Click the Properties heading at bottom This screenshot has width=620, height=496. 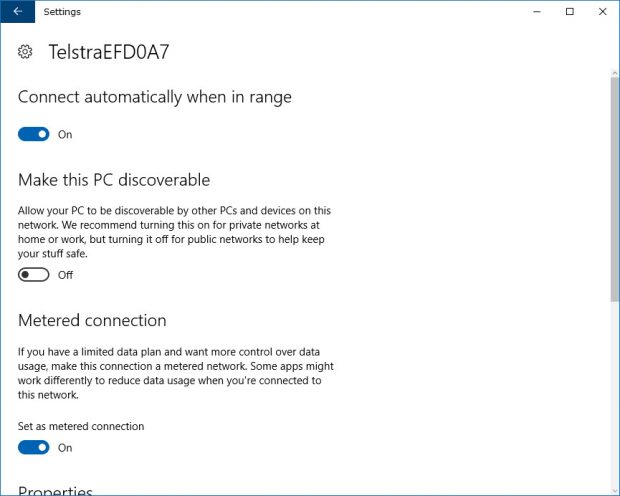coord(55,491)
